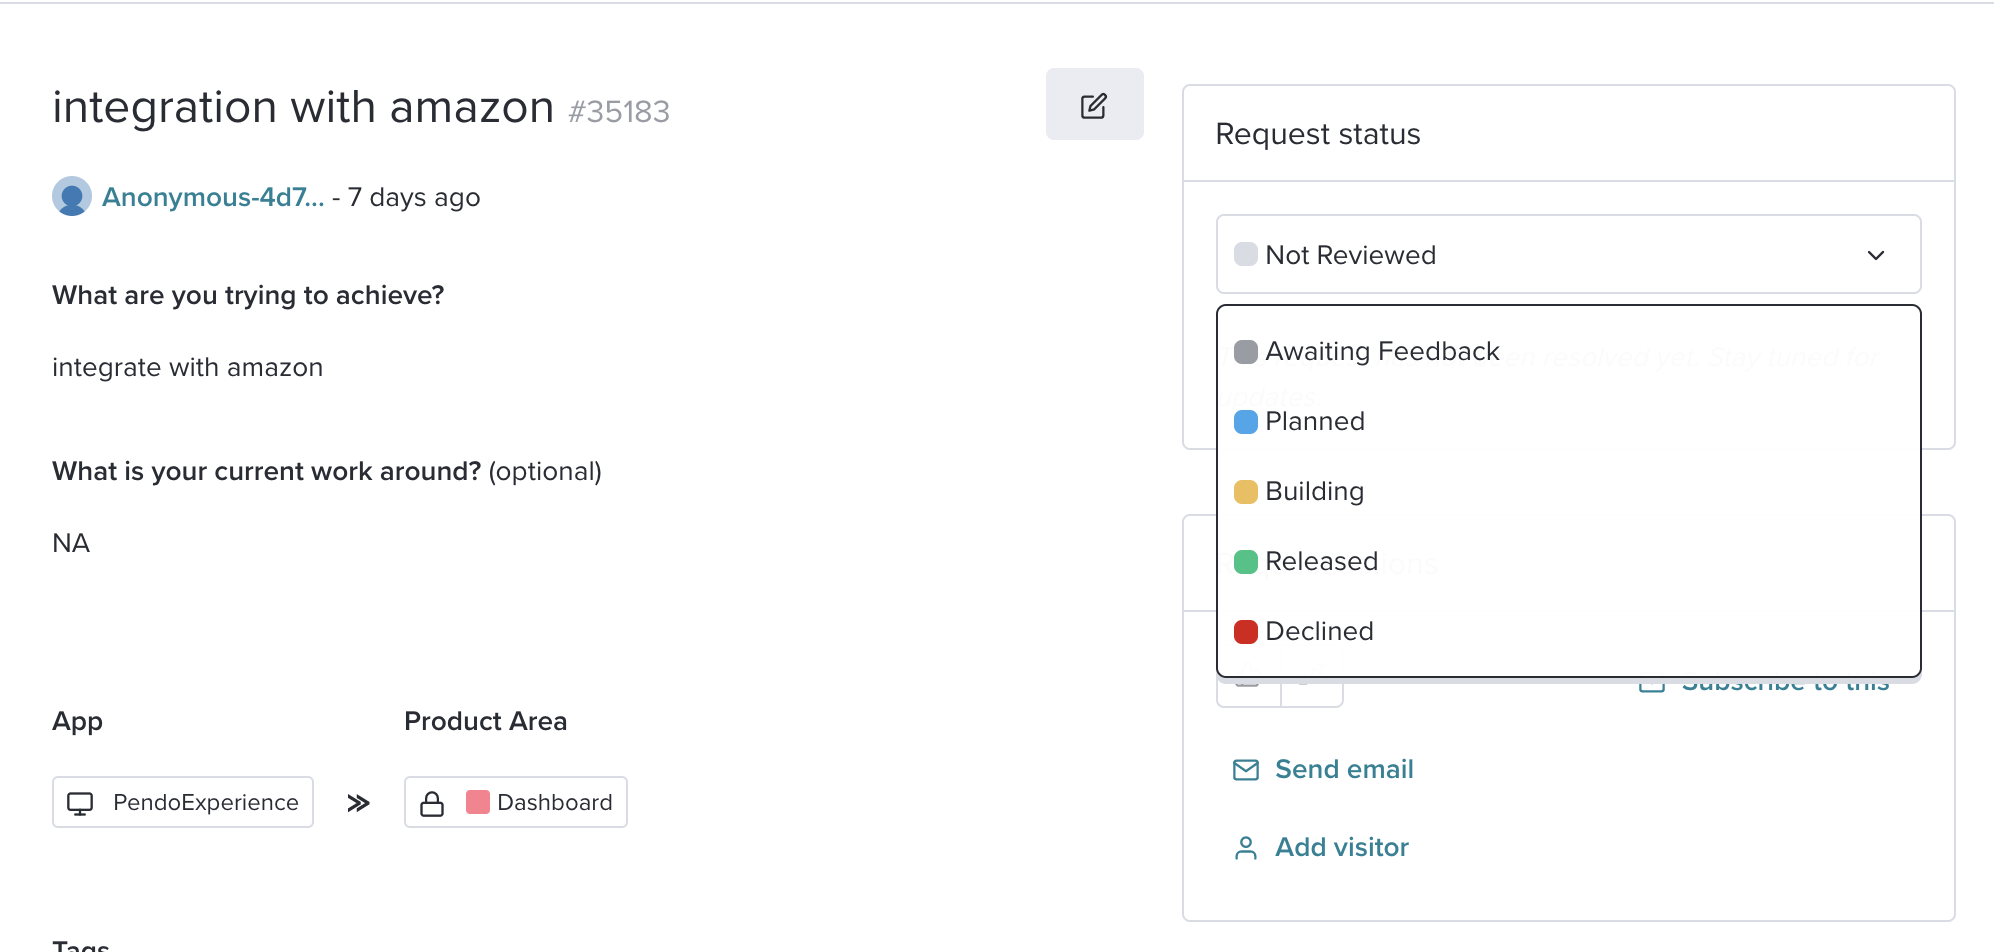Click the envelope icon beside Send email
Viewport: 1994px width, 952px height.
[x=1246, y=769]
